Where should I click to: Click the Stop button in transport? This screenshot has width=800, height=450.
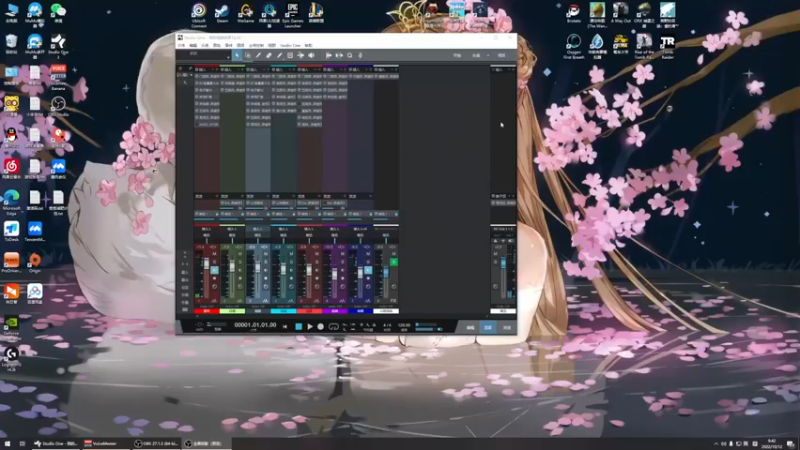coord(298,327)
